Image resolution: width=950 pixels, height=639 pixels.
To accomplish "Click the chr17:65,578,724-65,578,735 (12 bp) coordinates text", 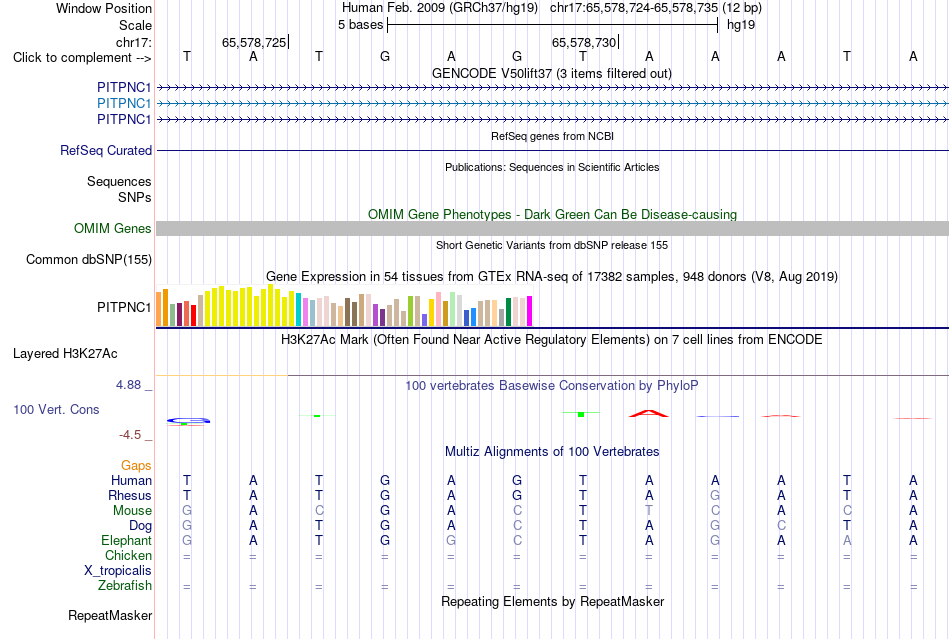I will coord(656,8).
